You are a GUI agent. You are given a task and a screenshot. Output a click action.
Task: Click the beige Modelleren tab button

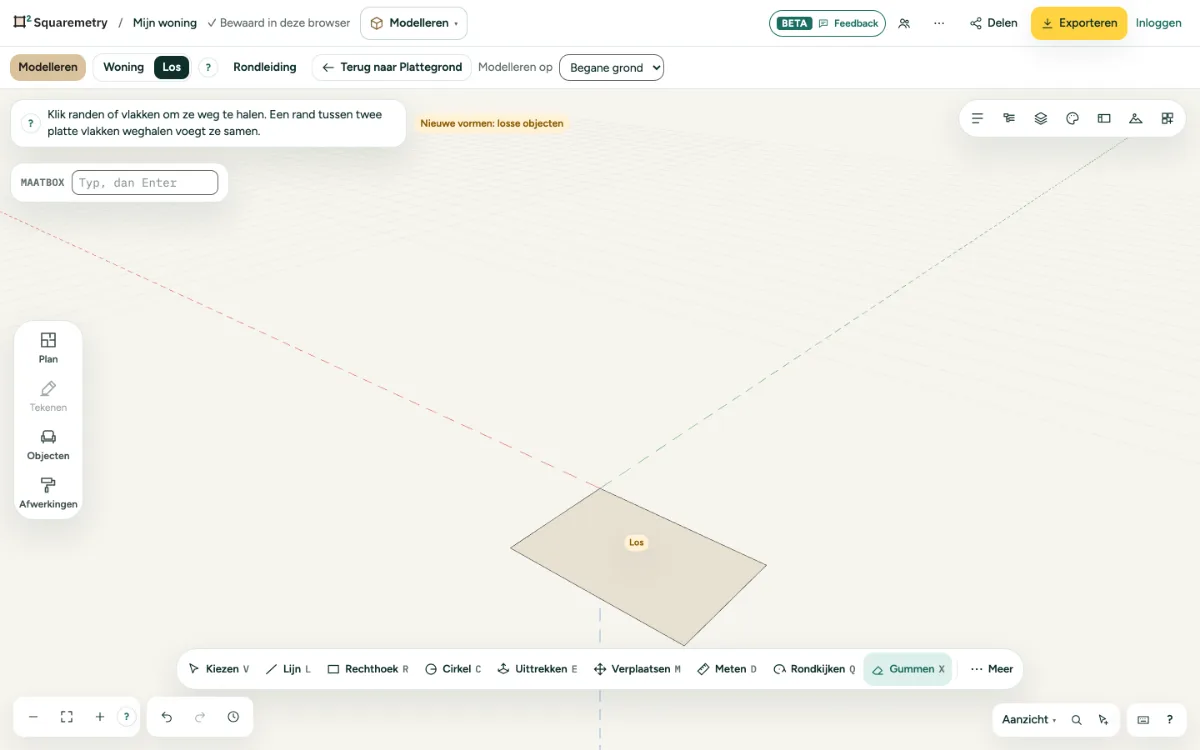(48, 67)
